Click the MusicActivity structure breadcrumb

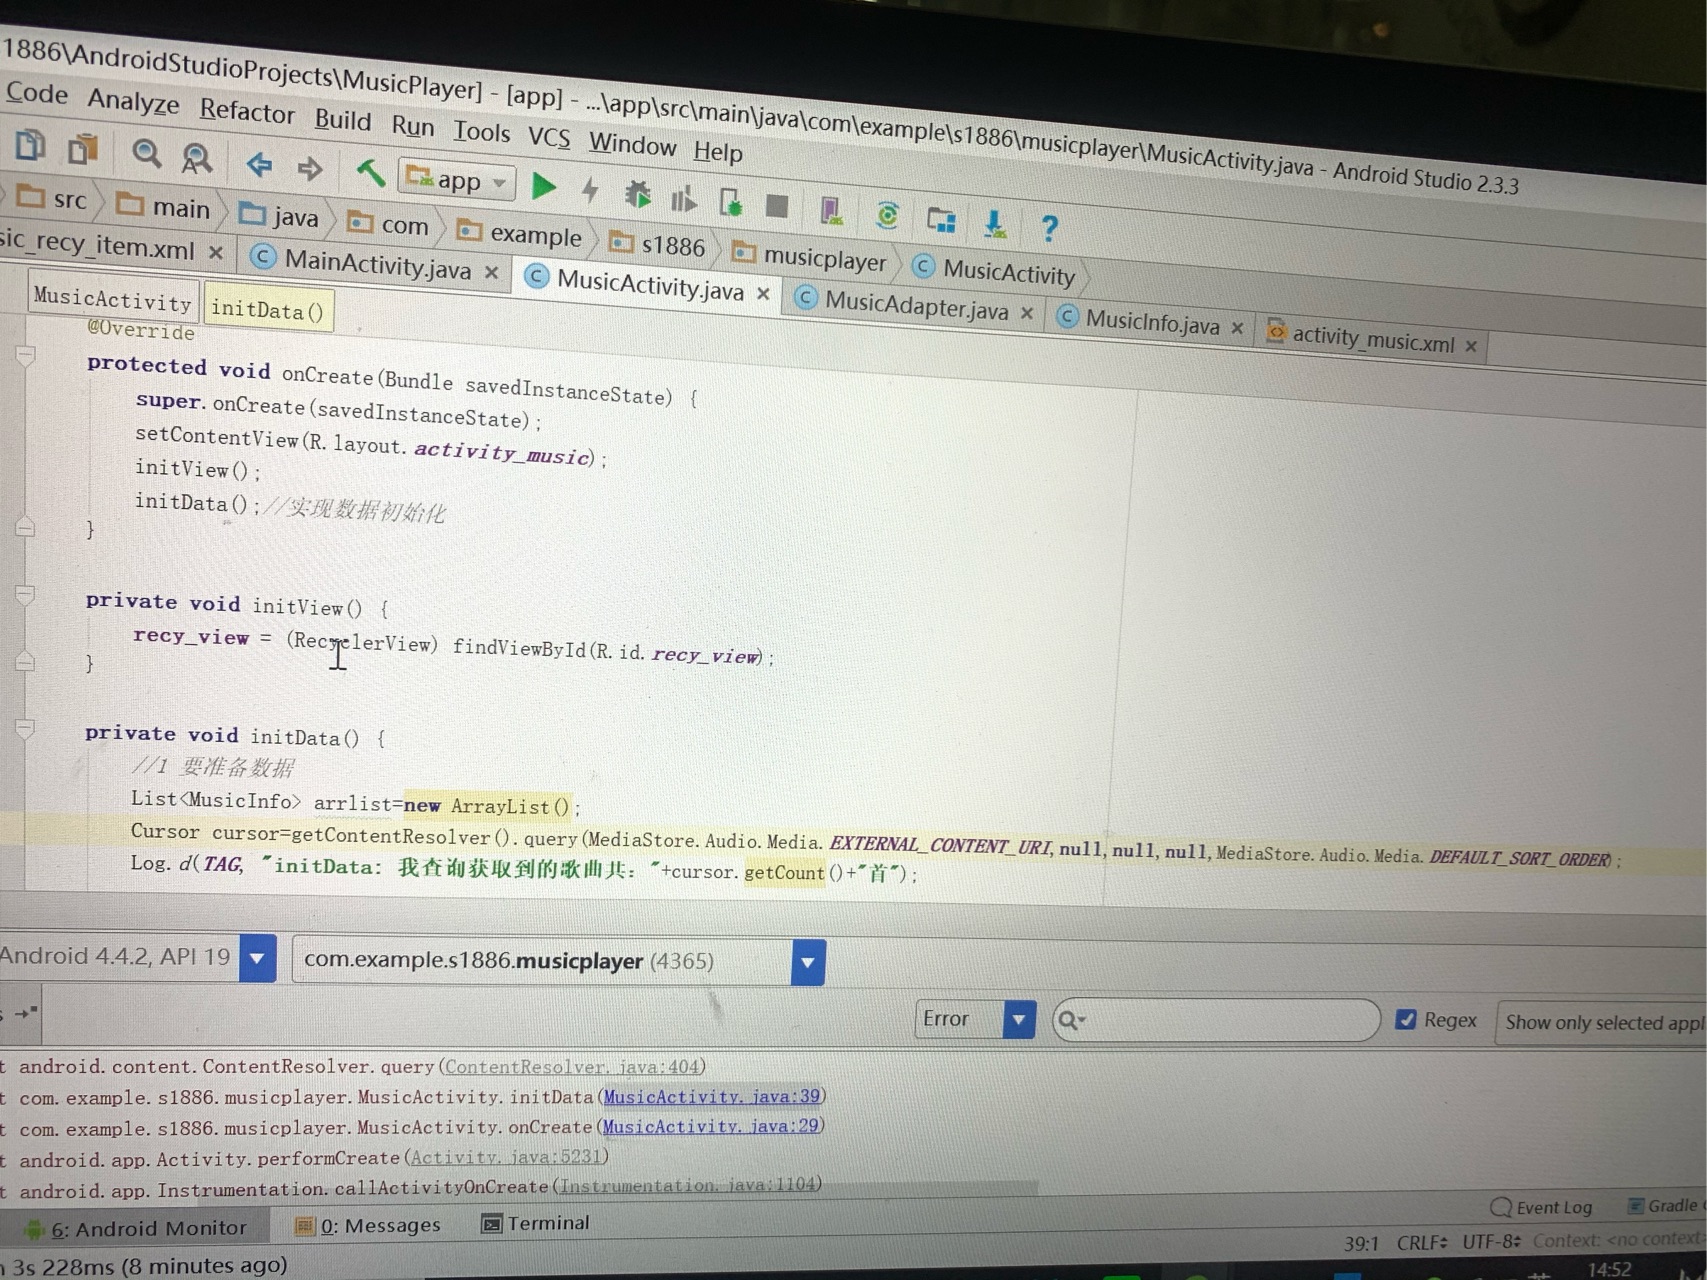click(x=112, y=298)
